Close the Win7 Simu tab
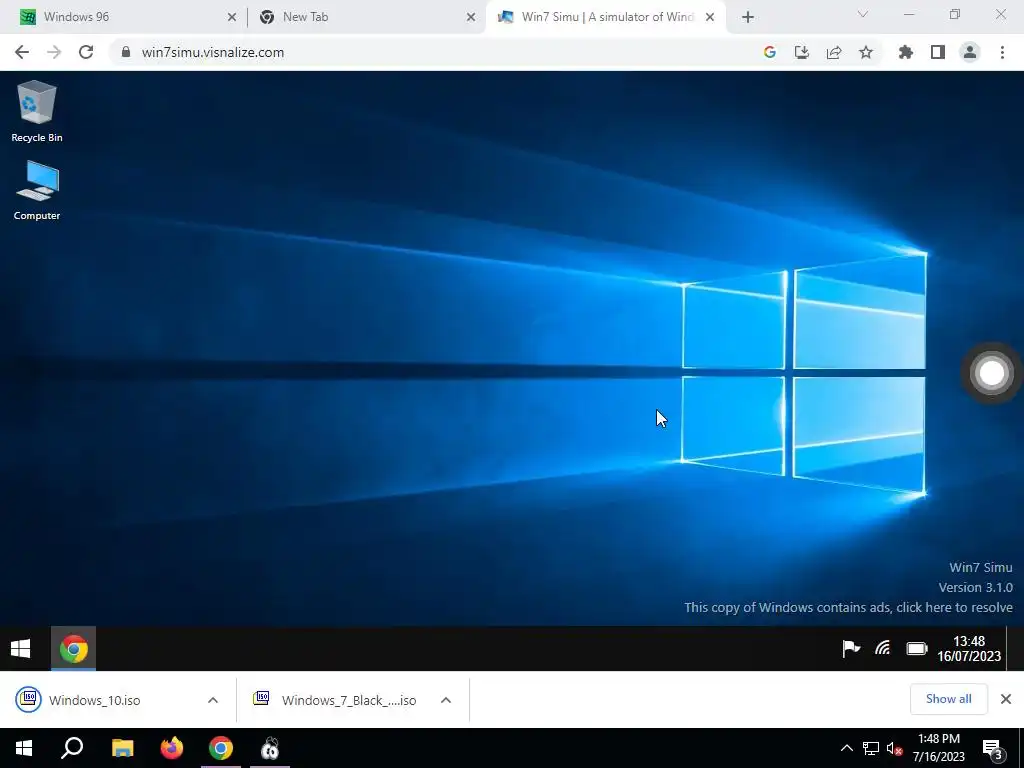 [x=710, y=17]
